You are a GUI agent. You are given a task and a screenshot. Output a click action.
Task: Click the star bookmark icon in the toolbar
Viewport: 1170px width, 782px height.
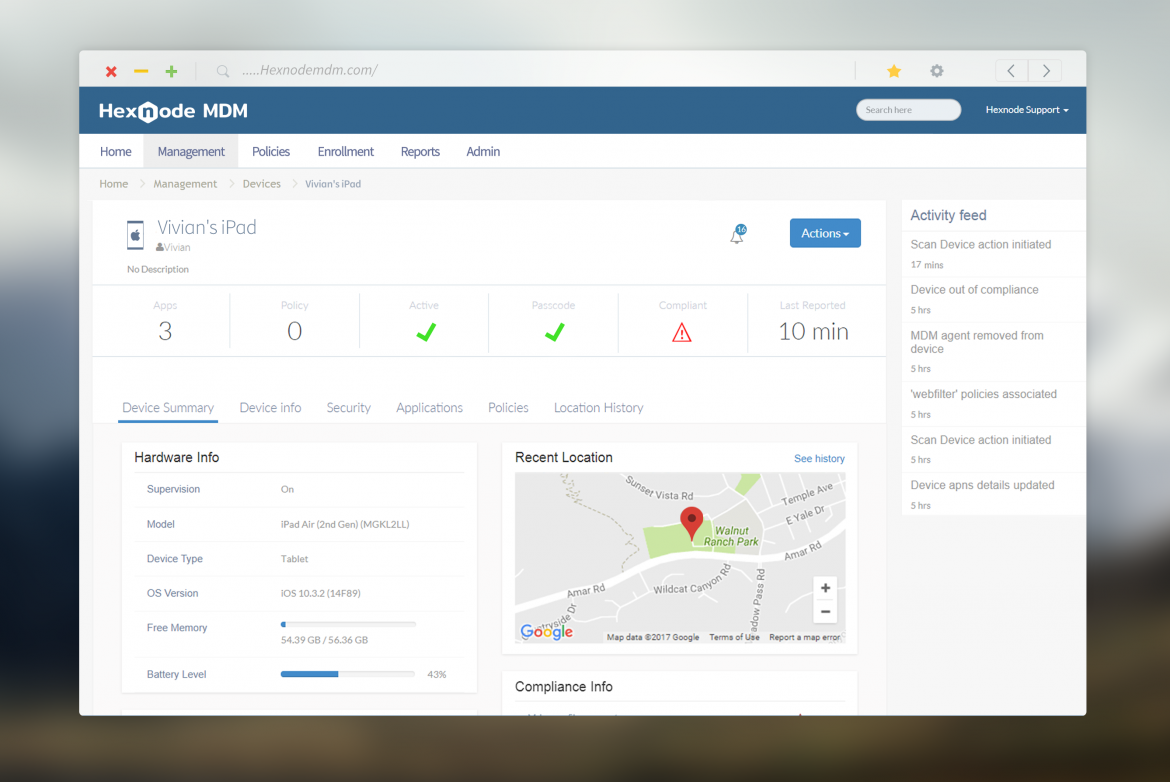click(893, 71)
